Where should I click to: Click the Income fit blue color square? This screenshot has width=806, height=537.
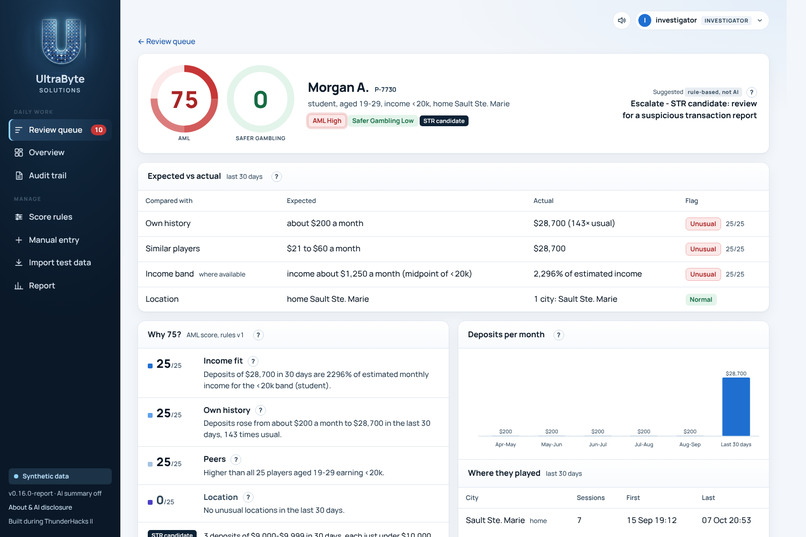click(150, 366)
